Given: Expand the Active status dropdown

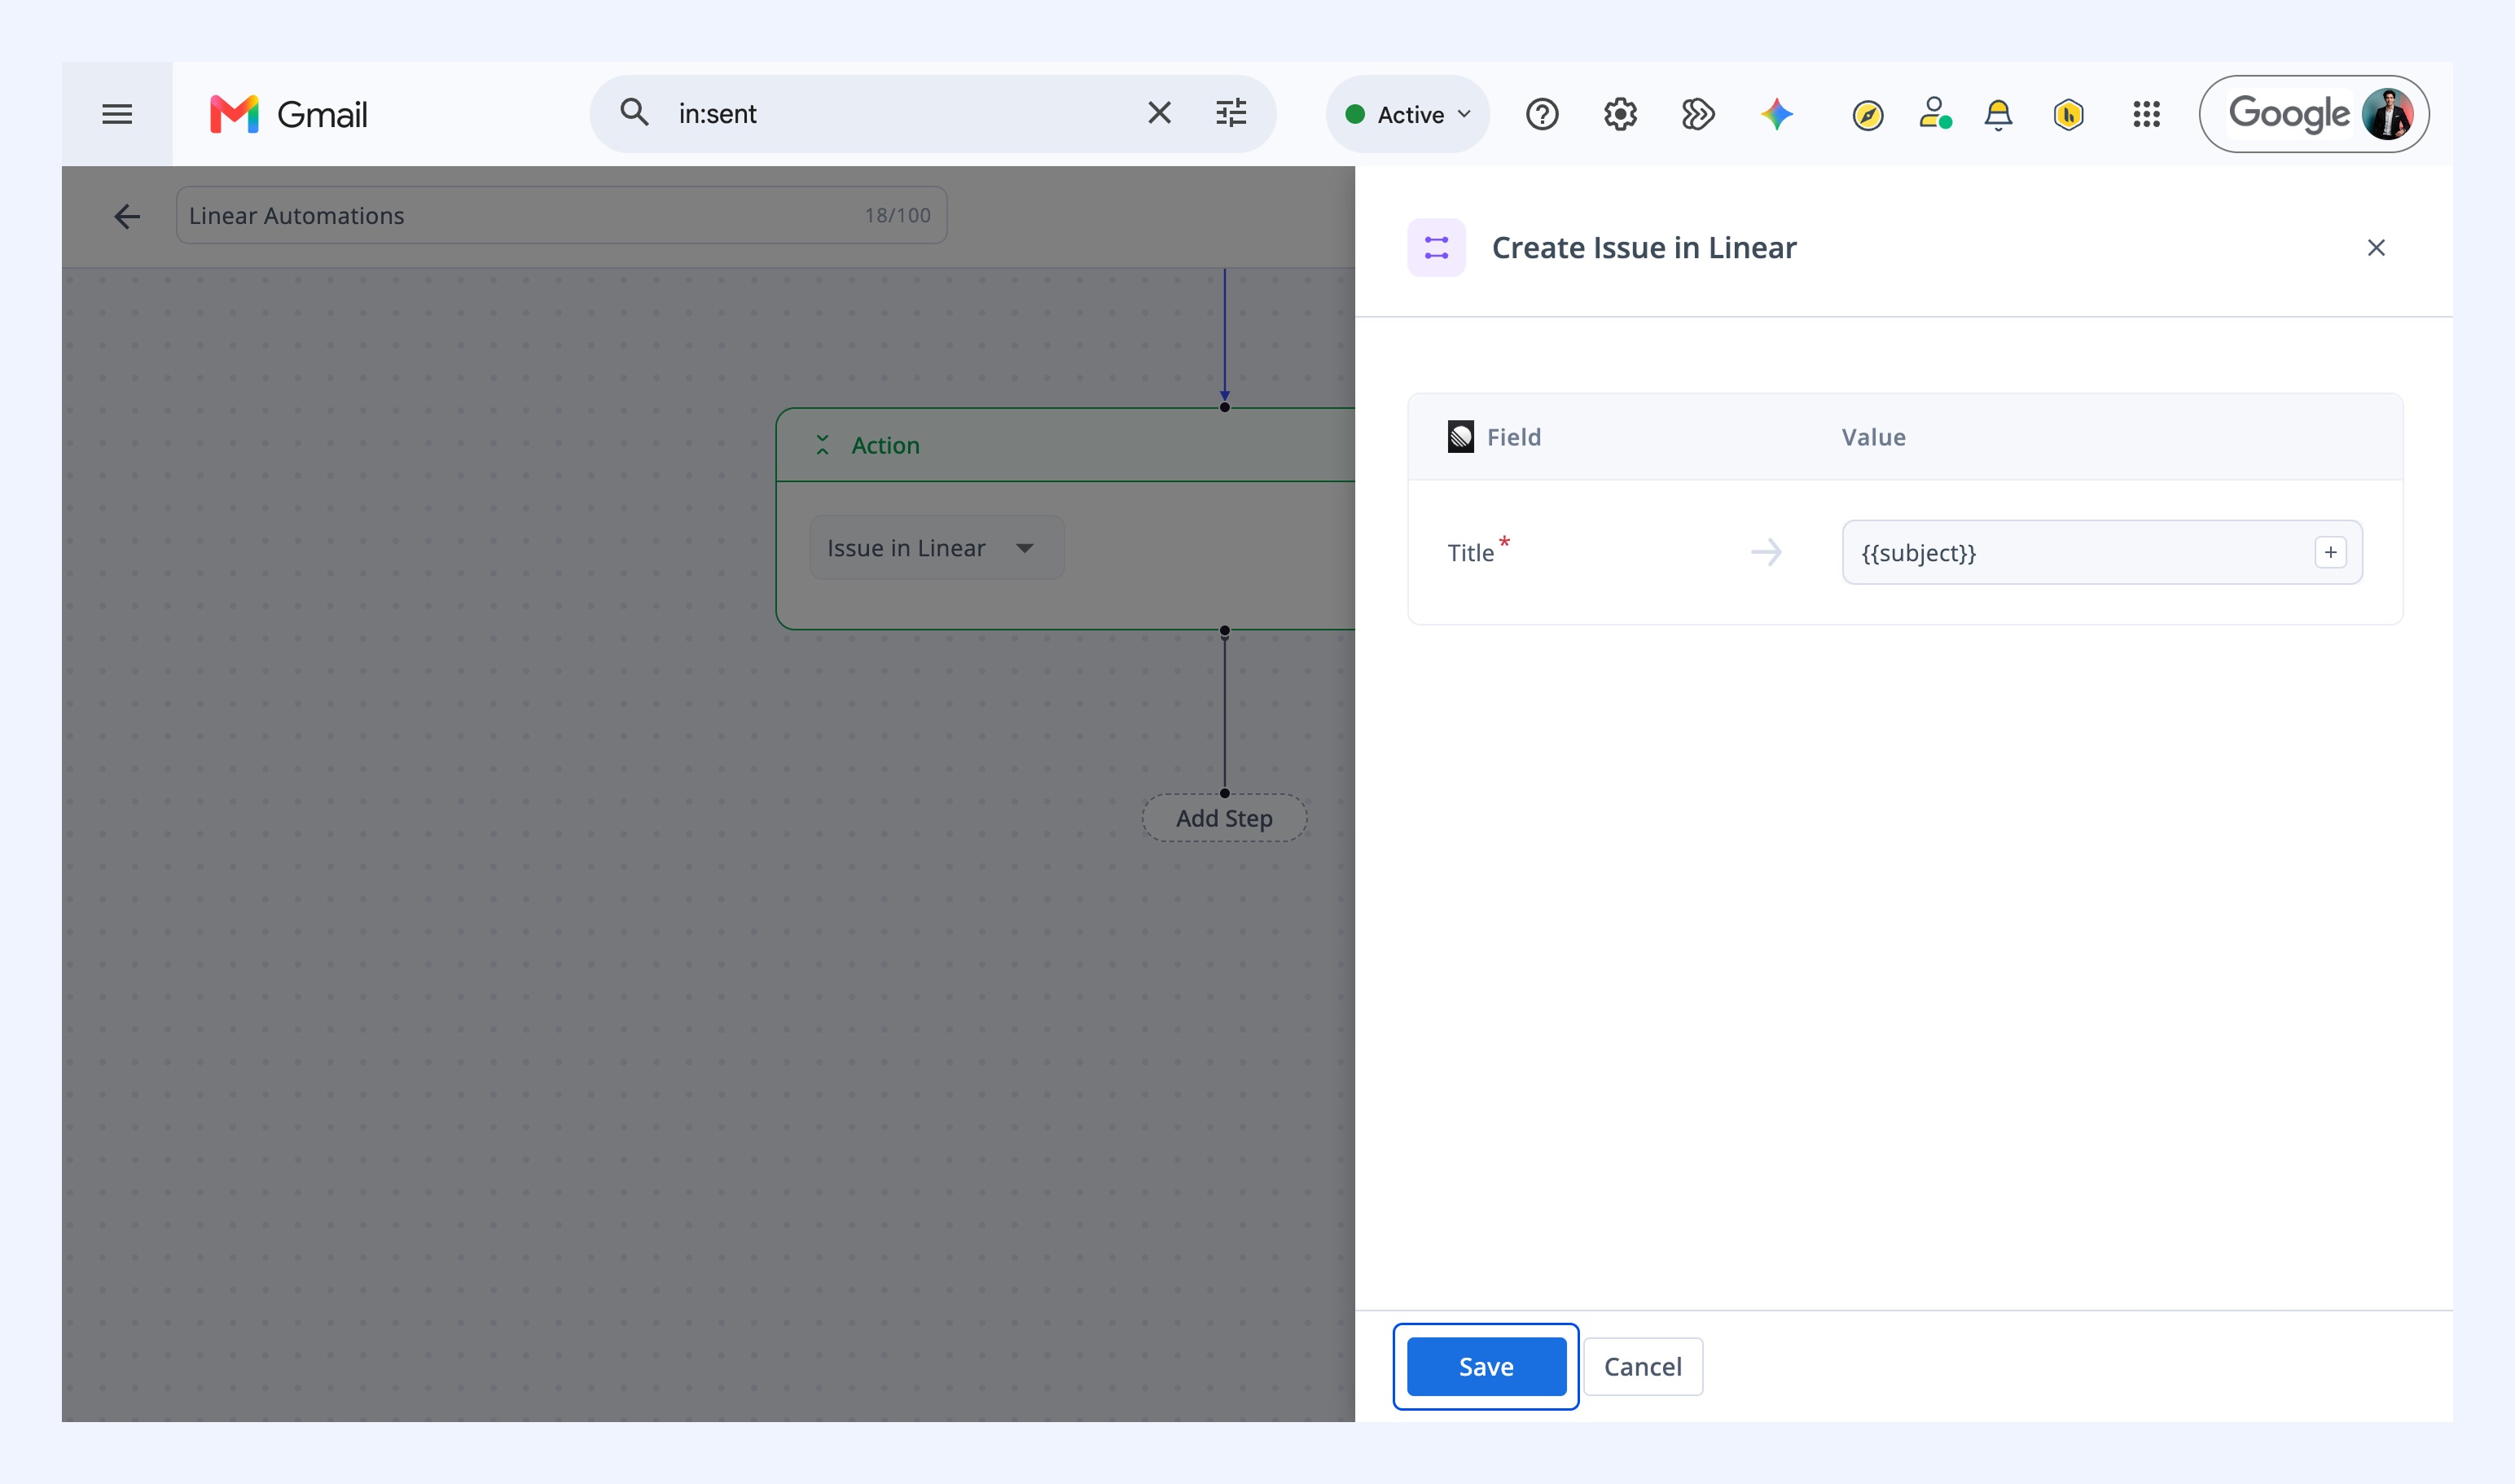Looking at the screenshot, I should click(1407, 114).
